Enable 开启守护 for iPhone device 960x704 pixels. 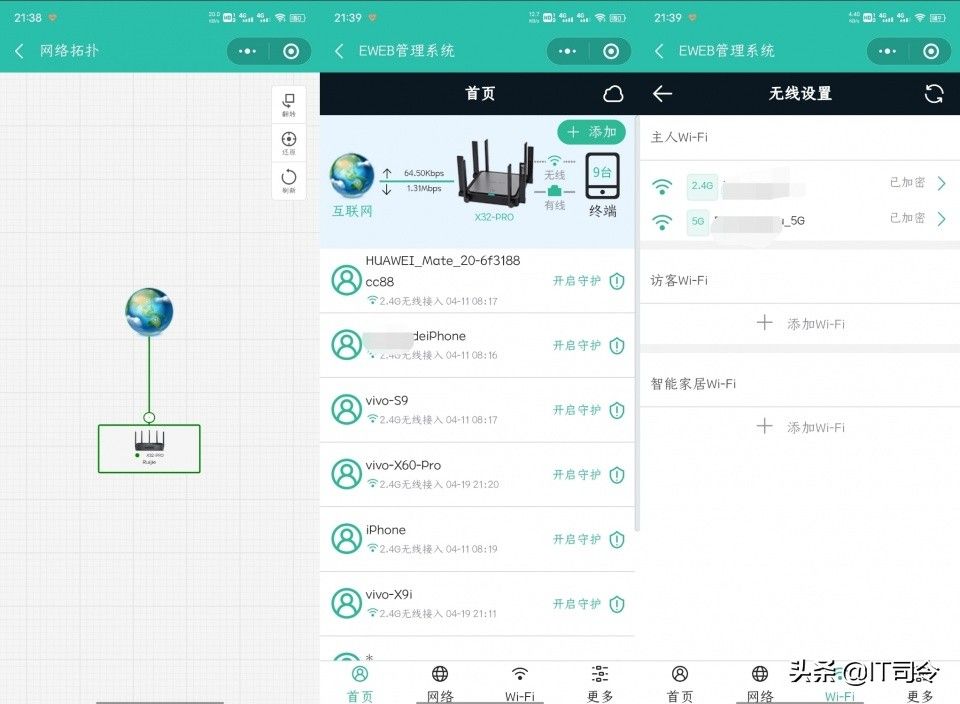(x=588, y=539)
